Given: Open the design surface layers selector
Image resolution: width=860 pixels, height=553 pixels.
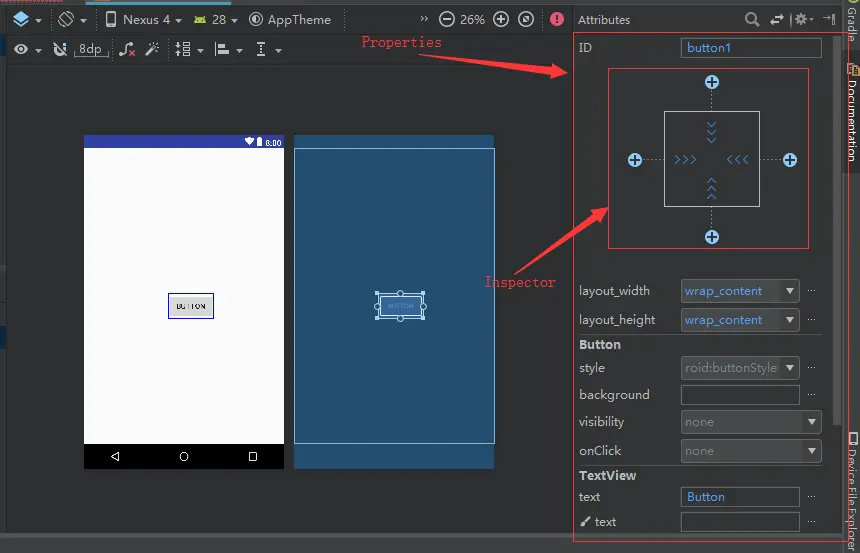Looking at the screenshot, I should (x=26, y=20).
